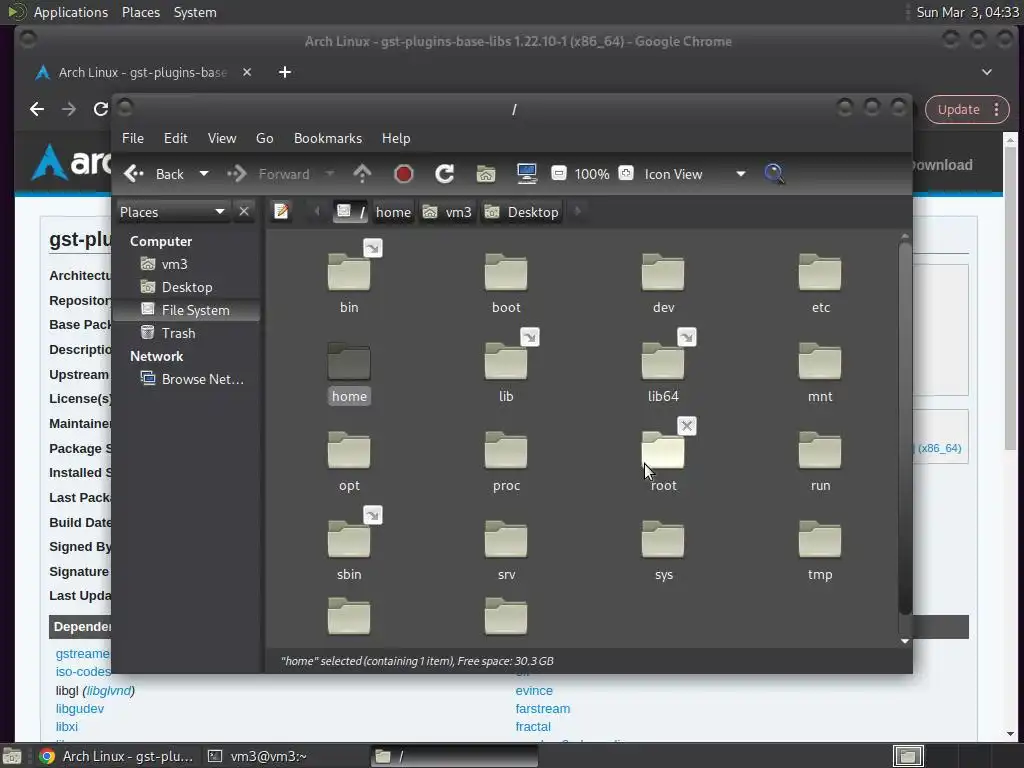The height and width of the screenshot is (768, 1024).
Task: Click Chrome page vertical scrollbar
Action: [x=1010, y=297]
